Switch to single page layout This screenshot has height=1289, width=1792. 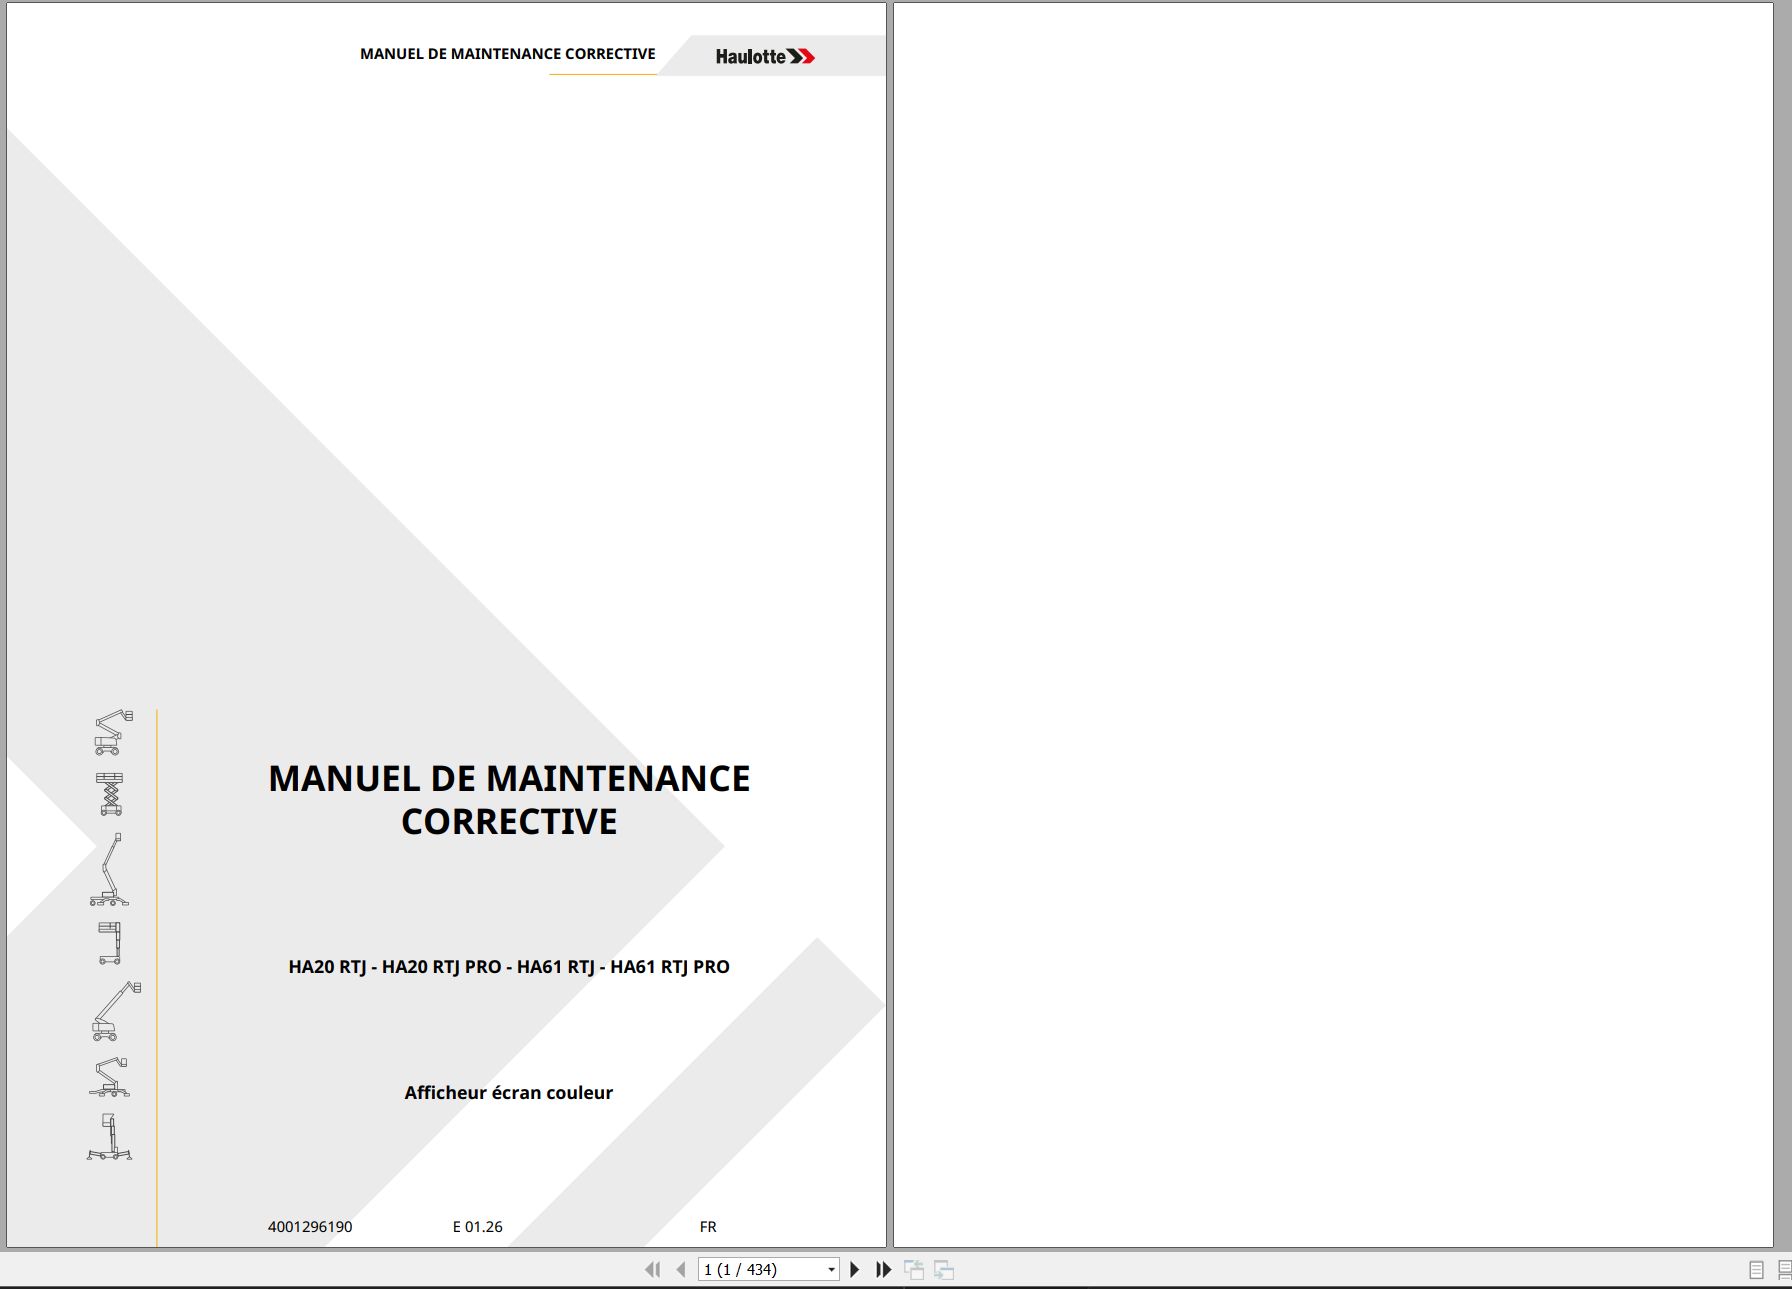click(x=1756, y=1270)
